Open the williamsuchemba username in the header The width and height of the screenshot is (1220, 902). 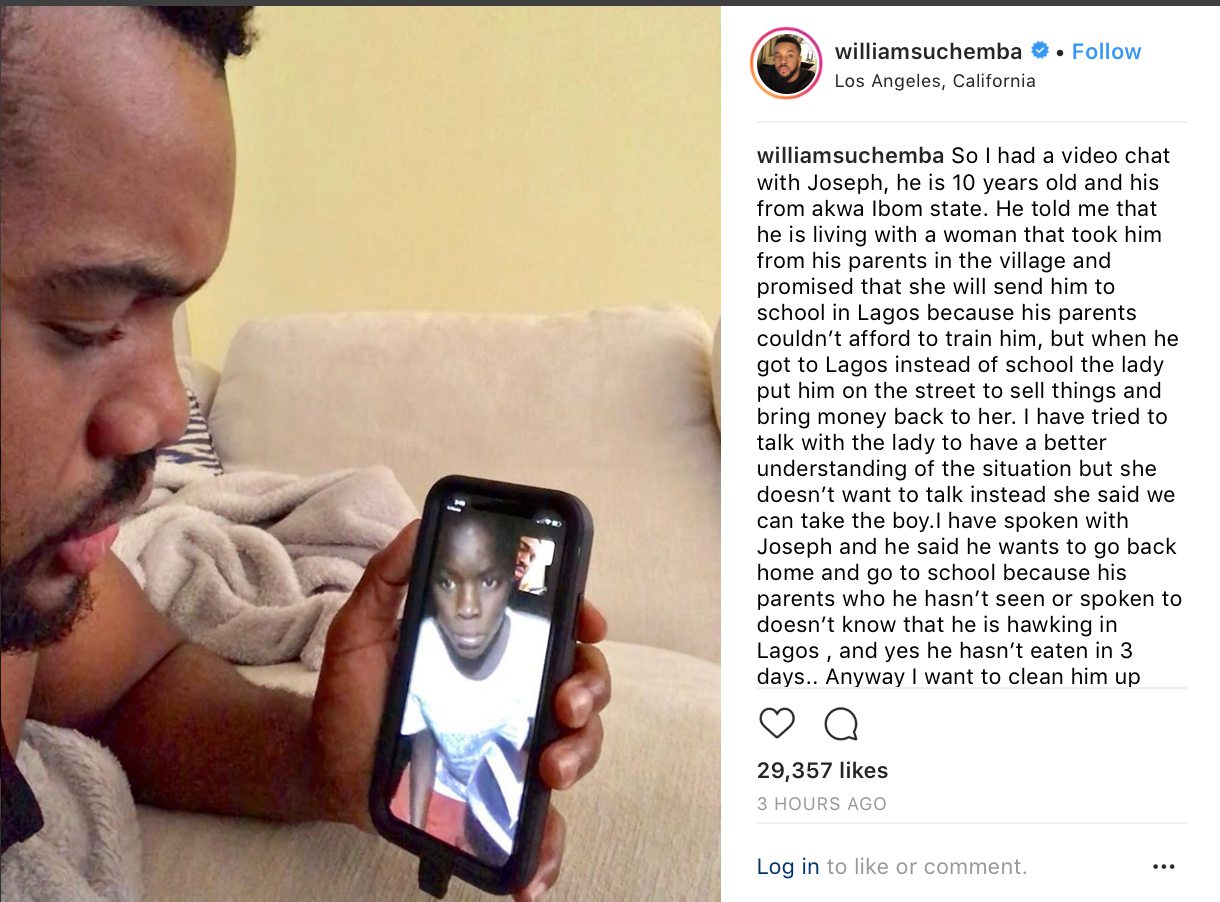[x=928, y=51]
